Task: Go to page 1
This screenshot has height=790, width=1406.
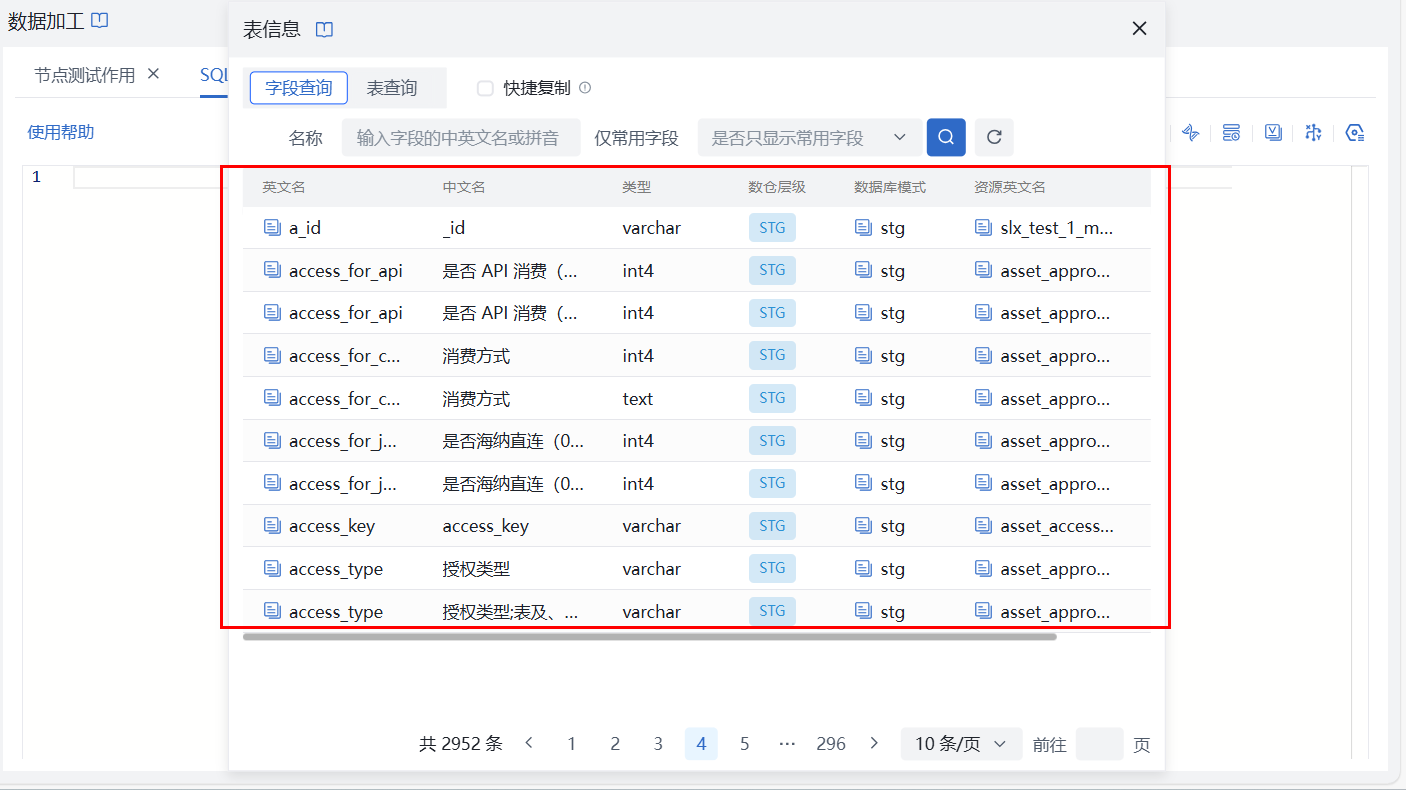Action: point(572,744)
